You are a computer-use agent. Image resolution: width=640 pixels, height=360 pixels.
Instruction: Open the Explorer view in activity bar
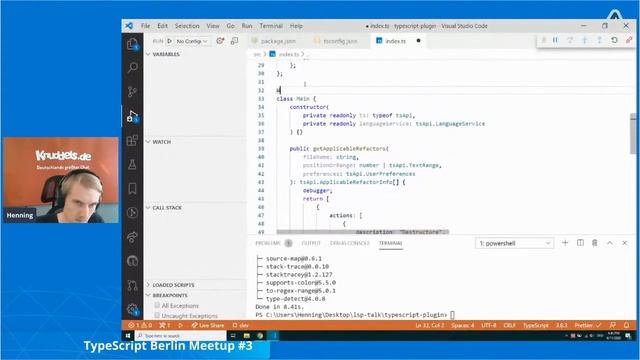point(132,44)
